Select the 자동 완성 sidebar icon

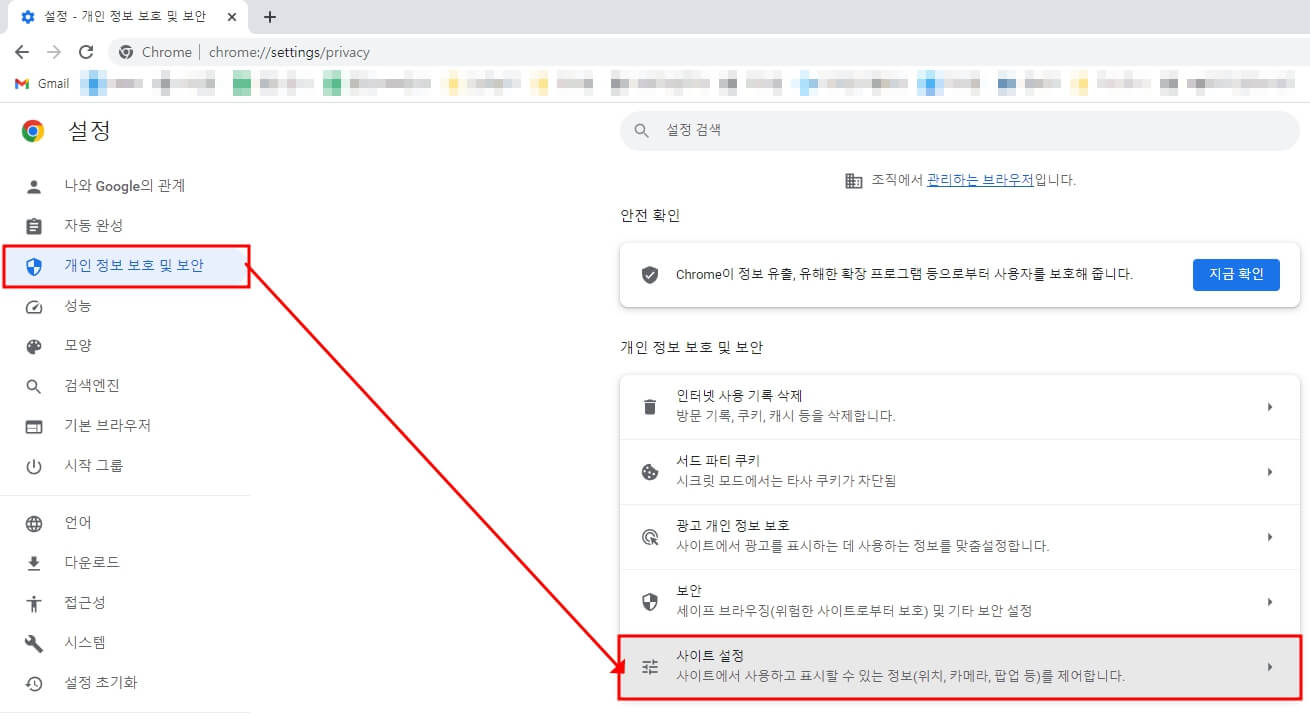[x=36, y=225]
